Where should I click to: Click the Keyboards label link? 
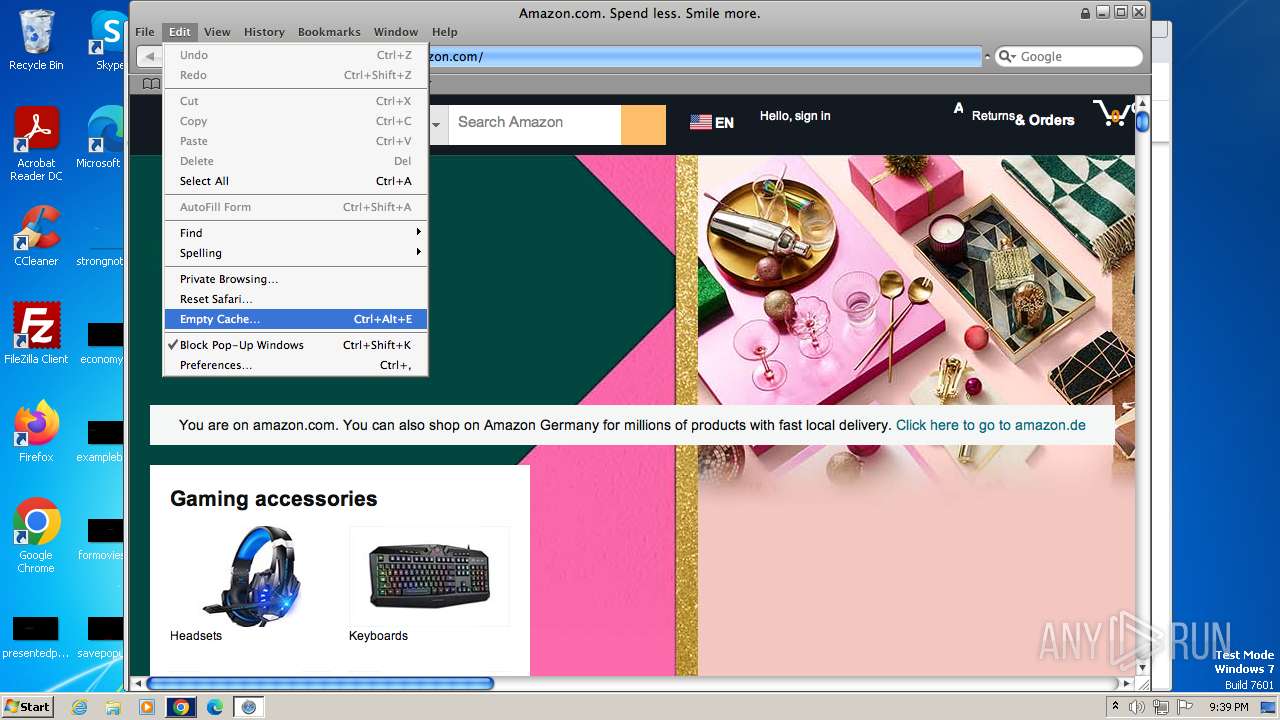pyautogui.click(x=378, y=636)
